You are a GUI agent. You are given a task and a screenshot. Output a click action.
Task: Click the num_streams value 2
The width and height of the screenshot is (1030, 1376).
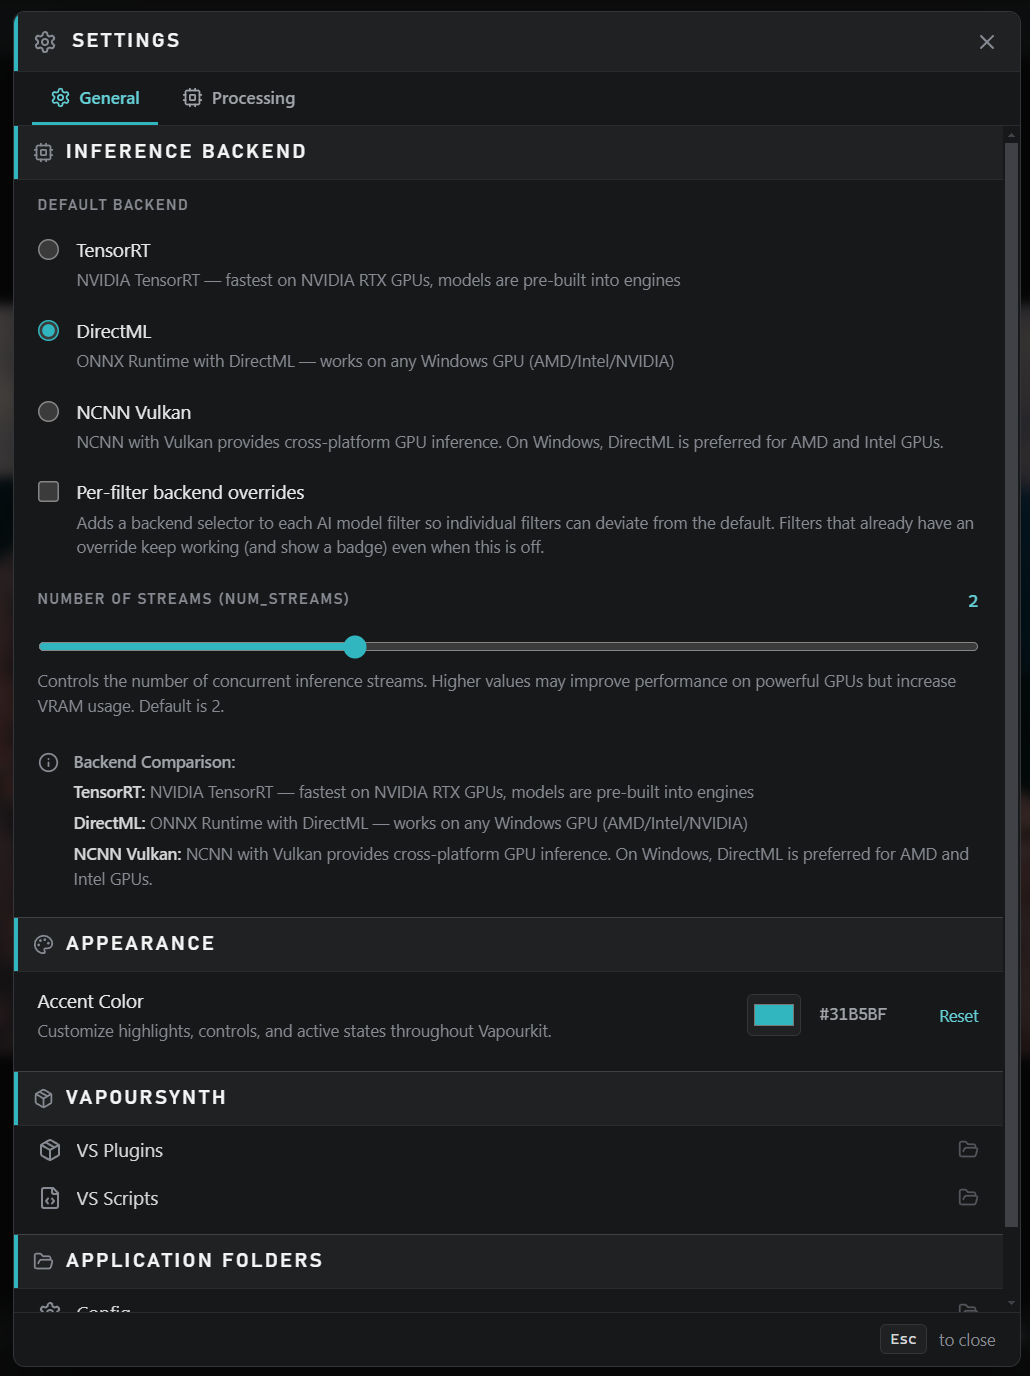[x=973, y=601]
